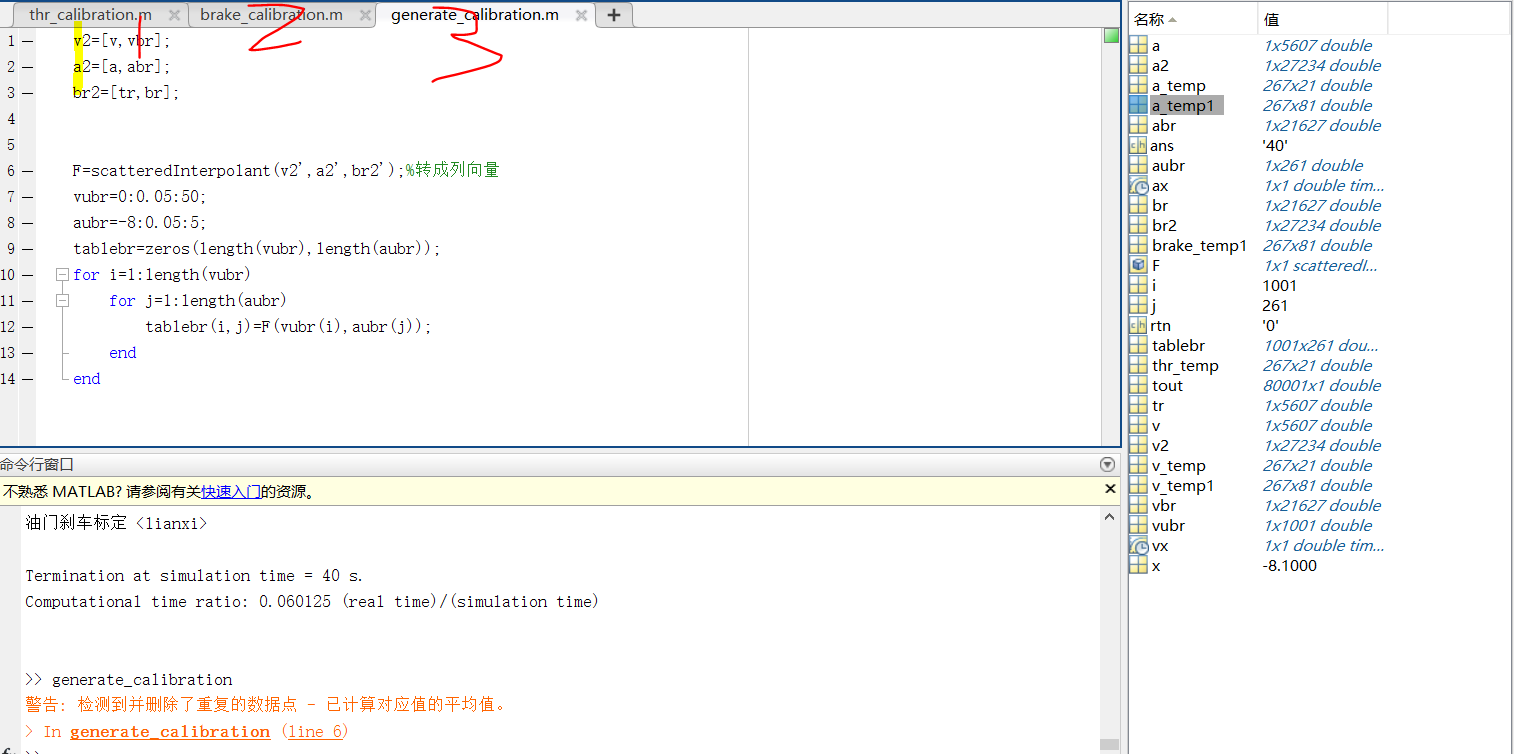Click the Computational time ratio output line
This screenshot has height=754, width=1514.
click(311, 602)
